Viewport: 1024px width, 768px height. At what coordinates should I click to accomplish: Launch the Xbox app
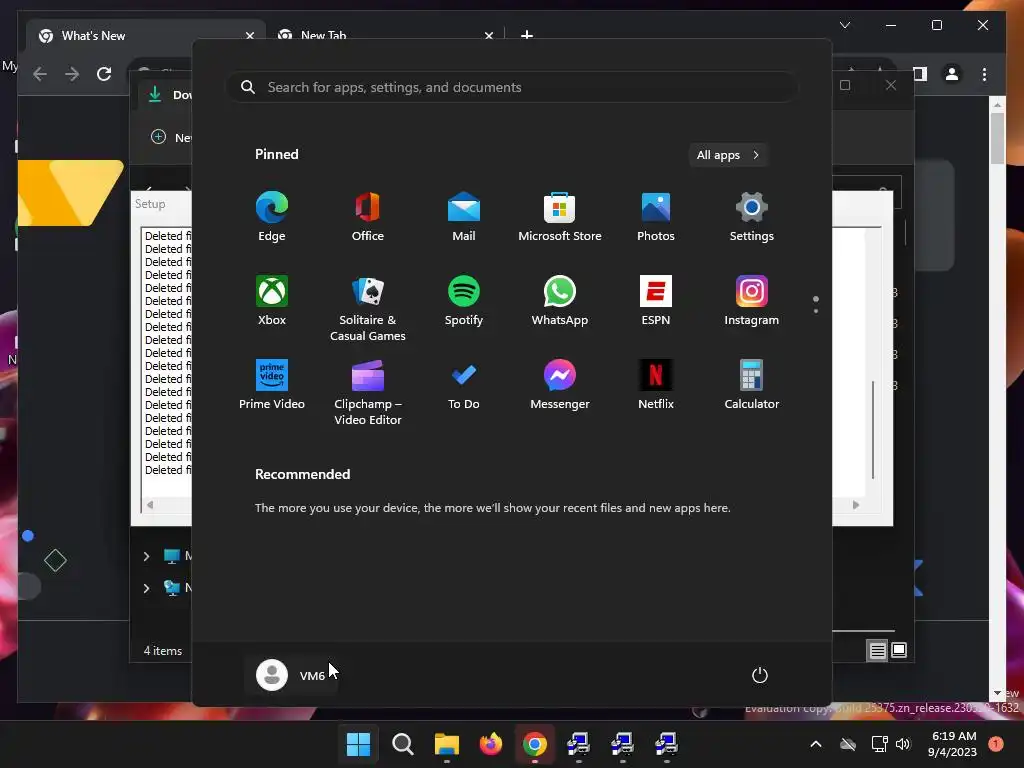click(x=272, y=300)
